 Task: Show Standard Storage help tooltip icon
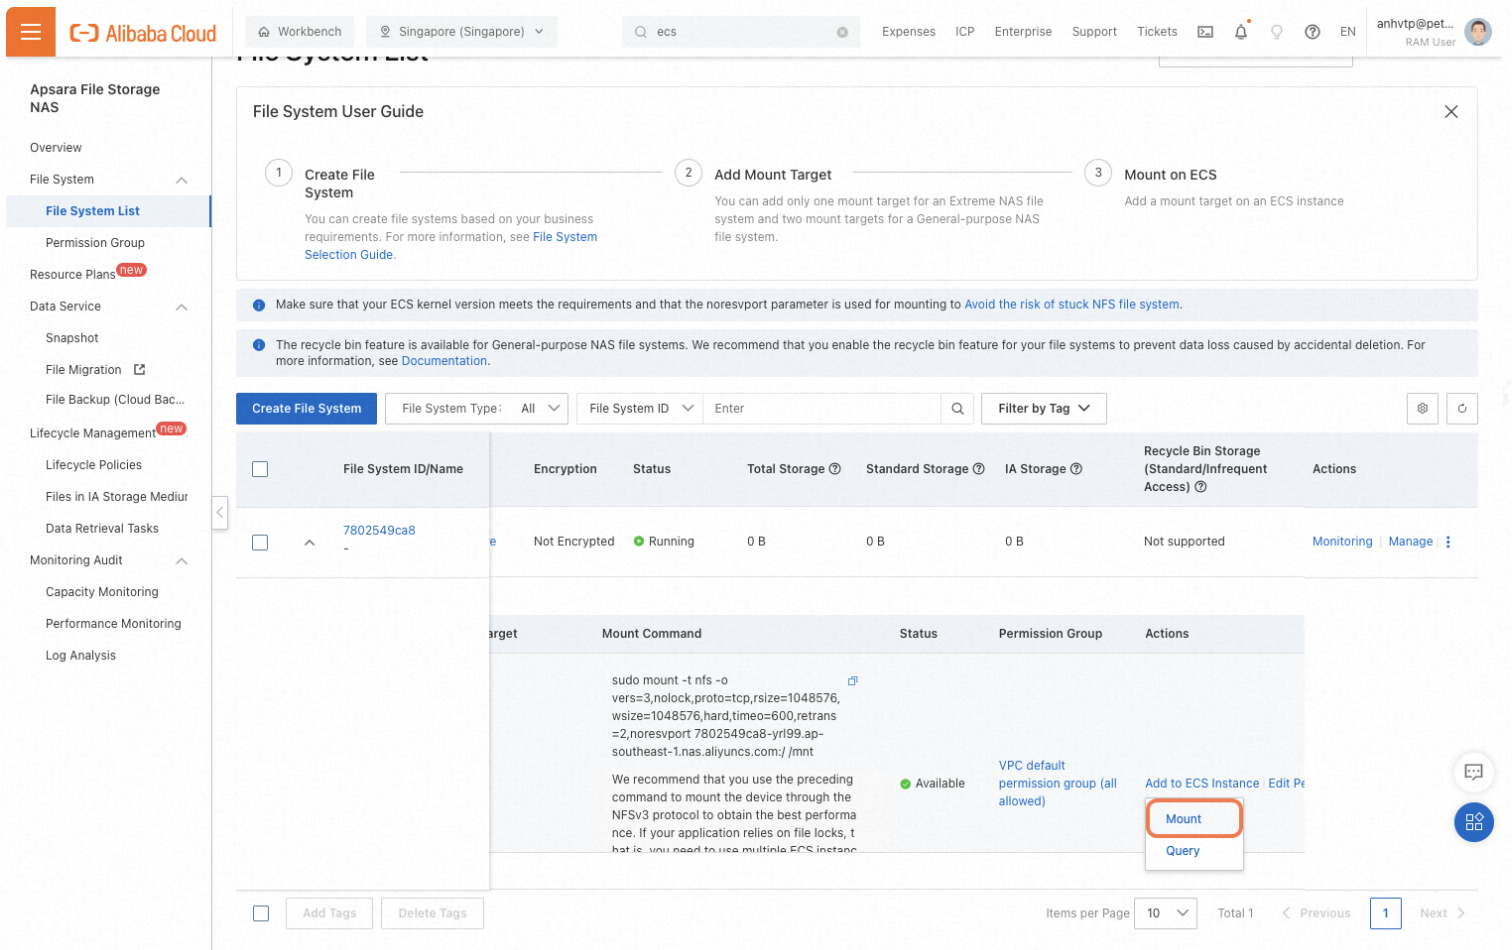(979, 469)
